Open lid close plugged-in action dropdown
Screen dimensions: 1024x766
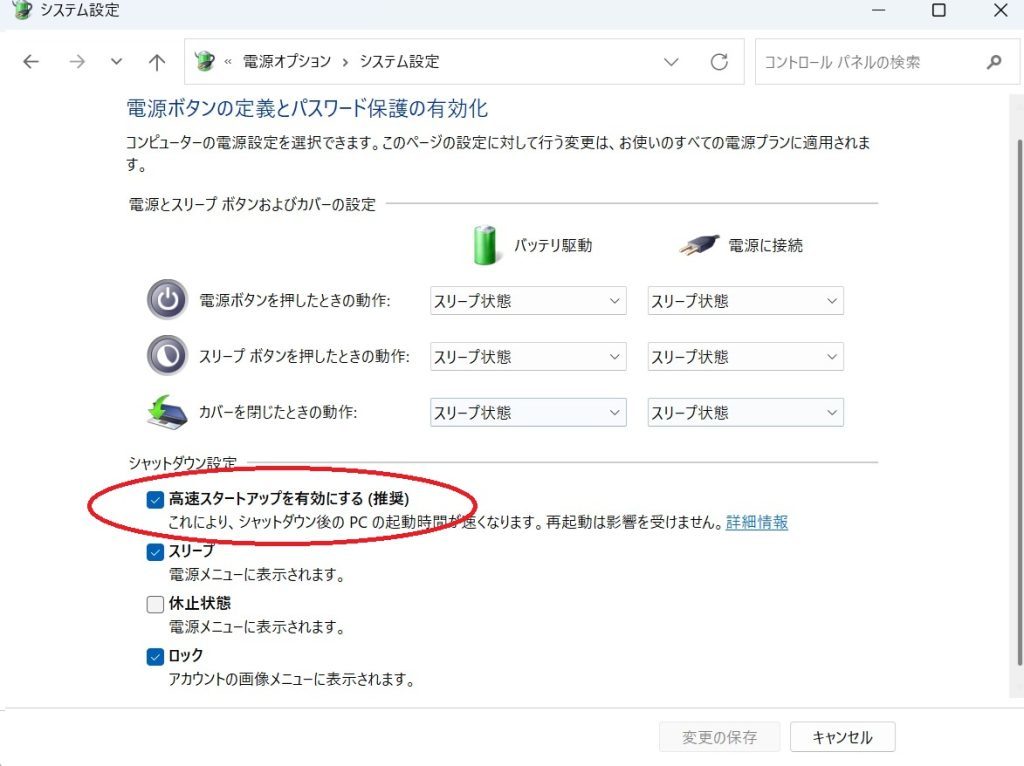point(745,413)
